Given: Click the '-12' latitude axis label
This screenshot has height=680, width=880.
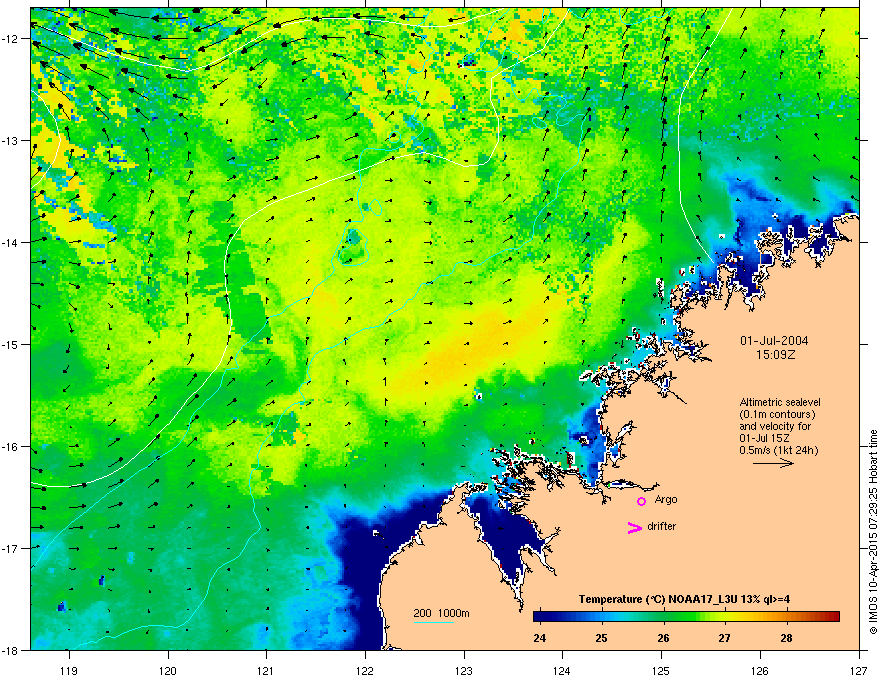Looking at the screenshot, I should [11, 39].
